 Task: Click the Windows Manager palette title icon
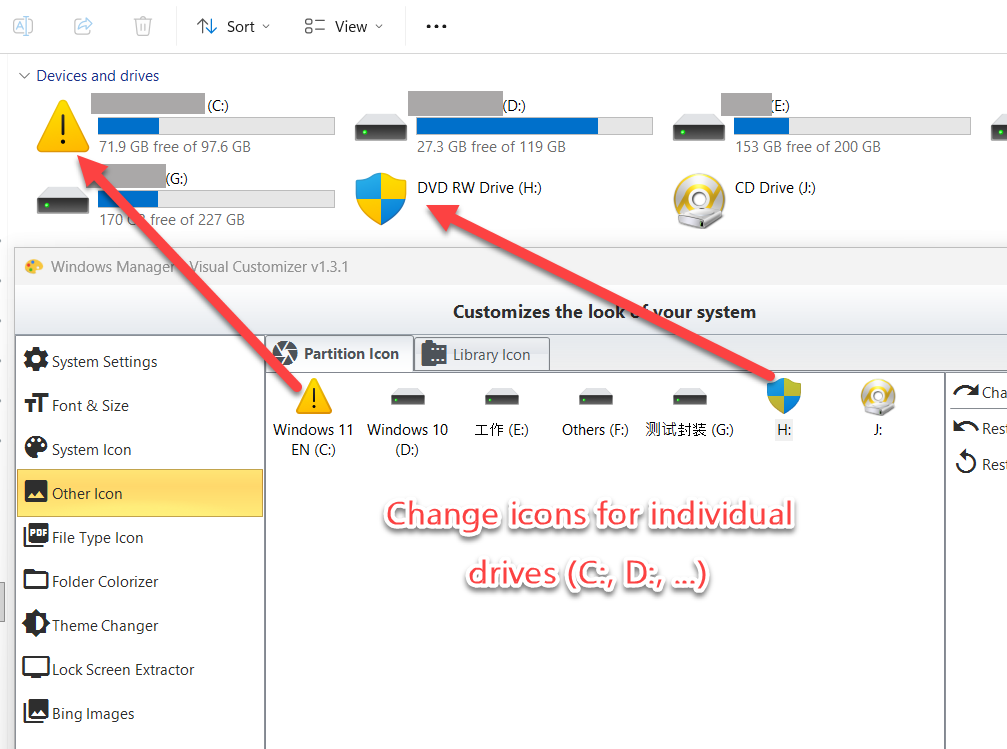click(x=34, y=267)
